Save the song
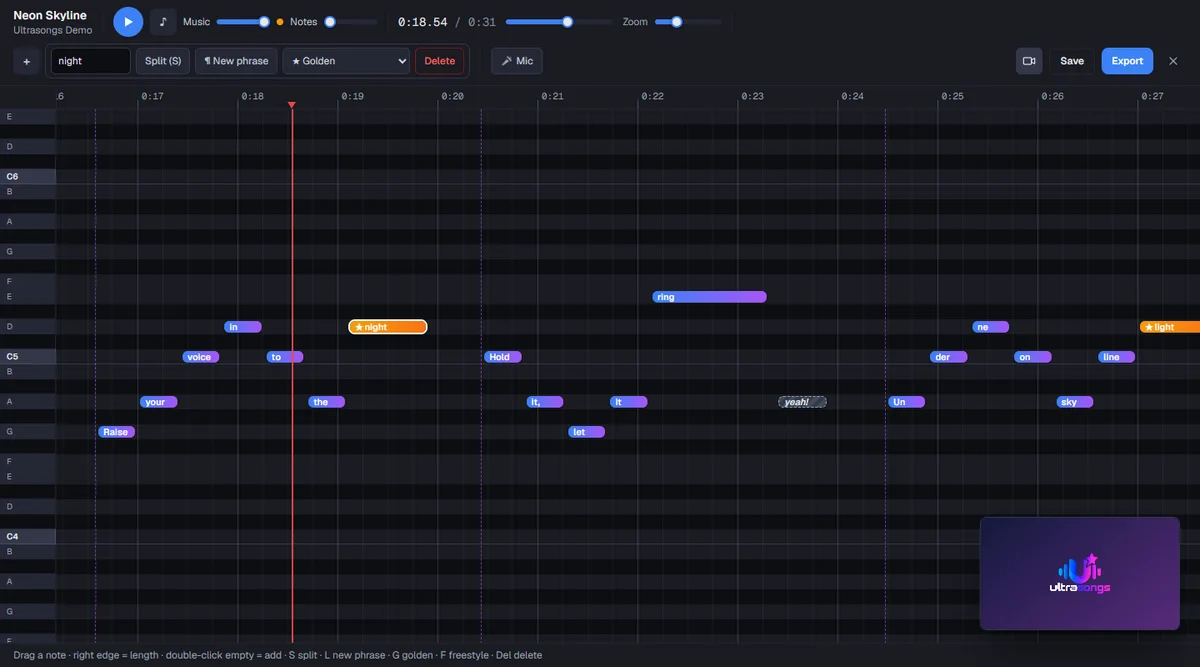Screen dimensions: 1200x667 point(1072,61)
